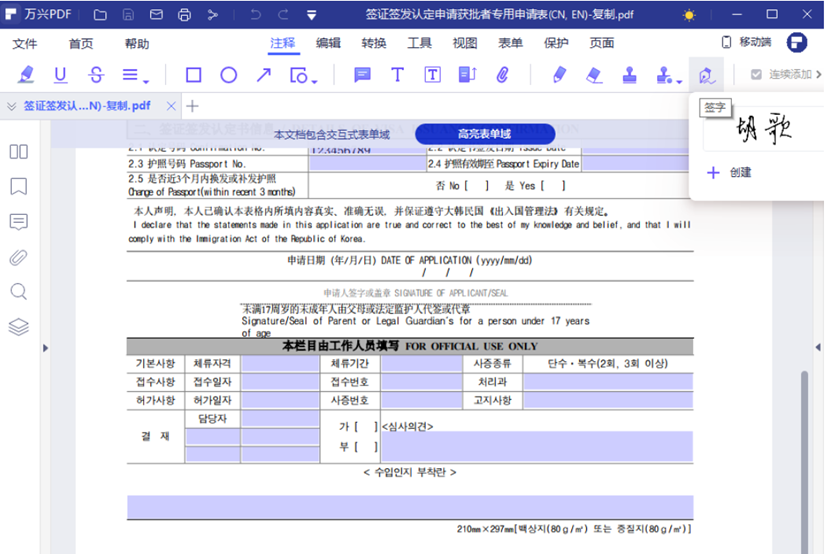The height and width of the screenshot is (554, 831).
Task: Switch to the 表单 tab
Action: click(x=510, y=43)
